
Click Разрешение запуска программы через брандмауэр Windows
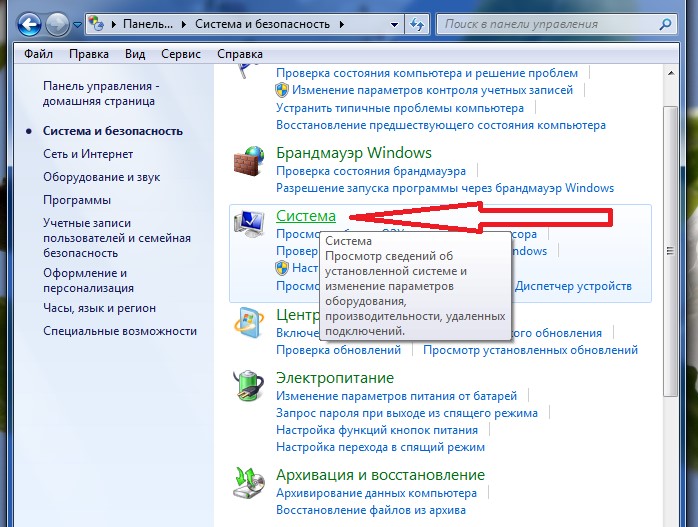[445, 188]
